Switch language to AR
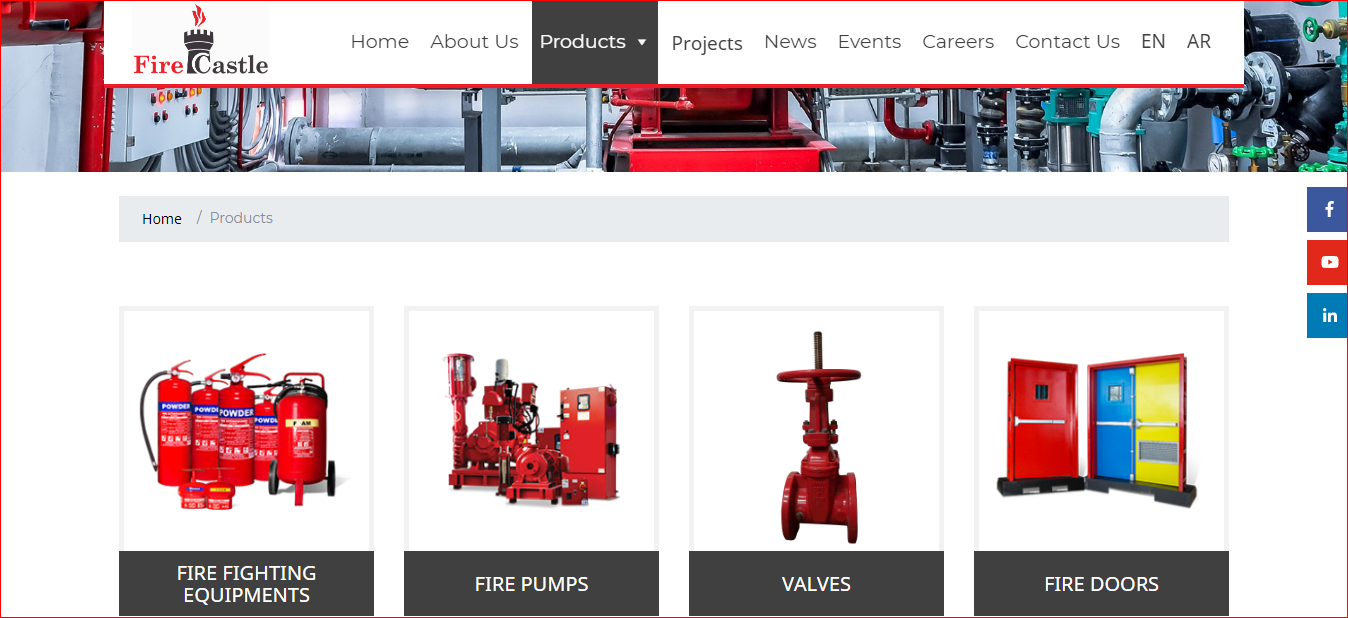1348x618 pixels. click(1199, 42)
